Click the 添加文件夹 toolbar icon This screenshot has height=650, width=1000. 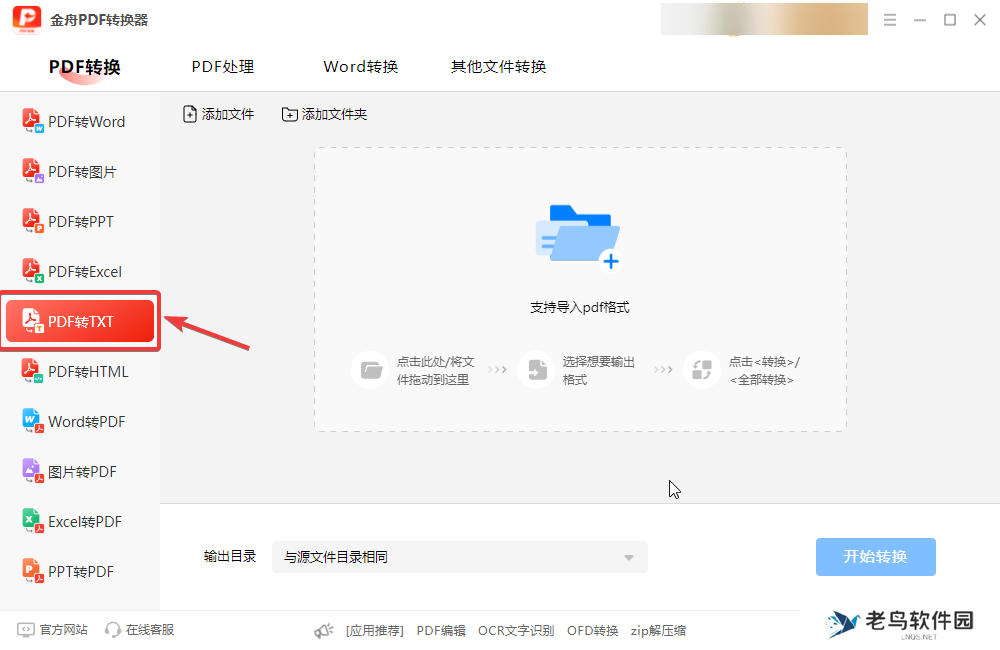[324, 114]
